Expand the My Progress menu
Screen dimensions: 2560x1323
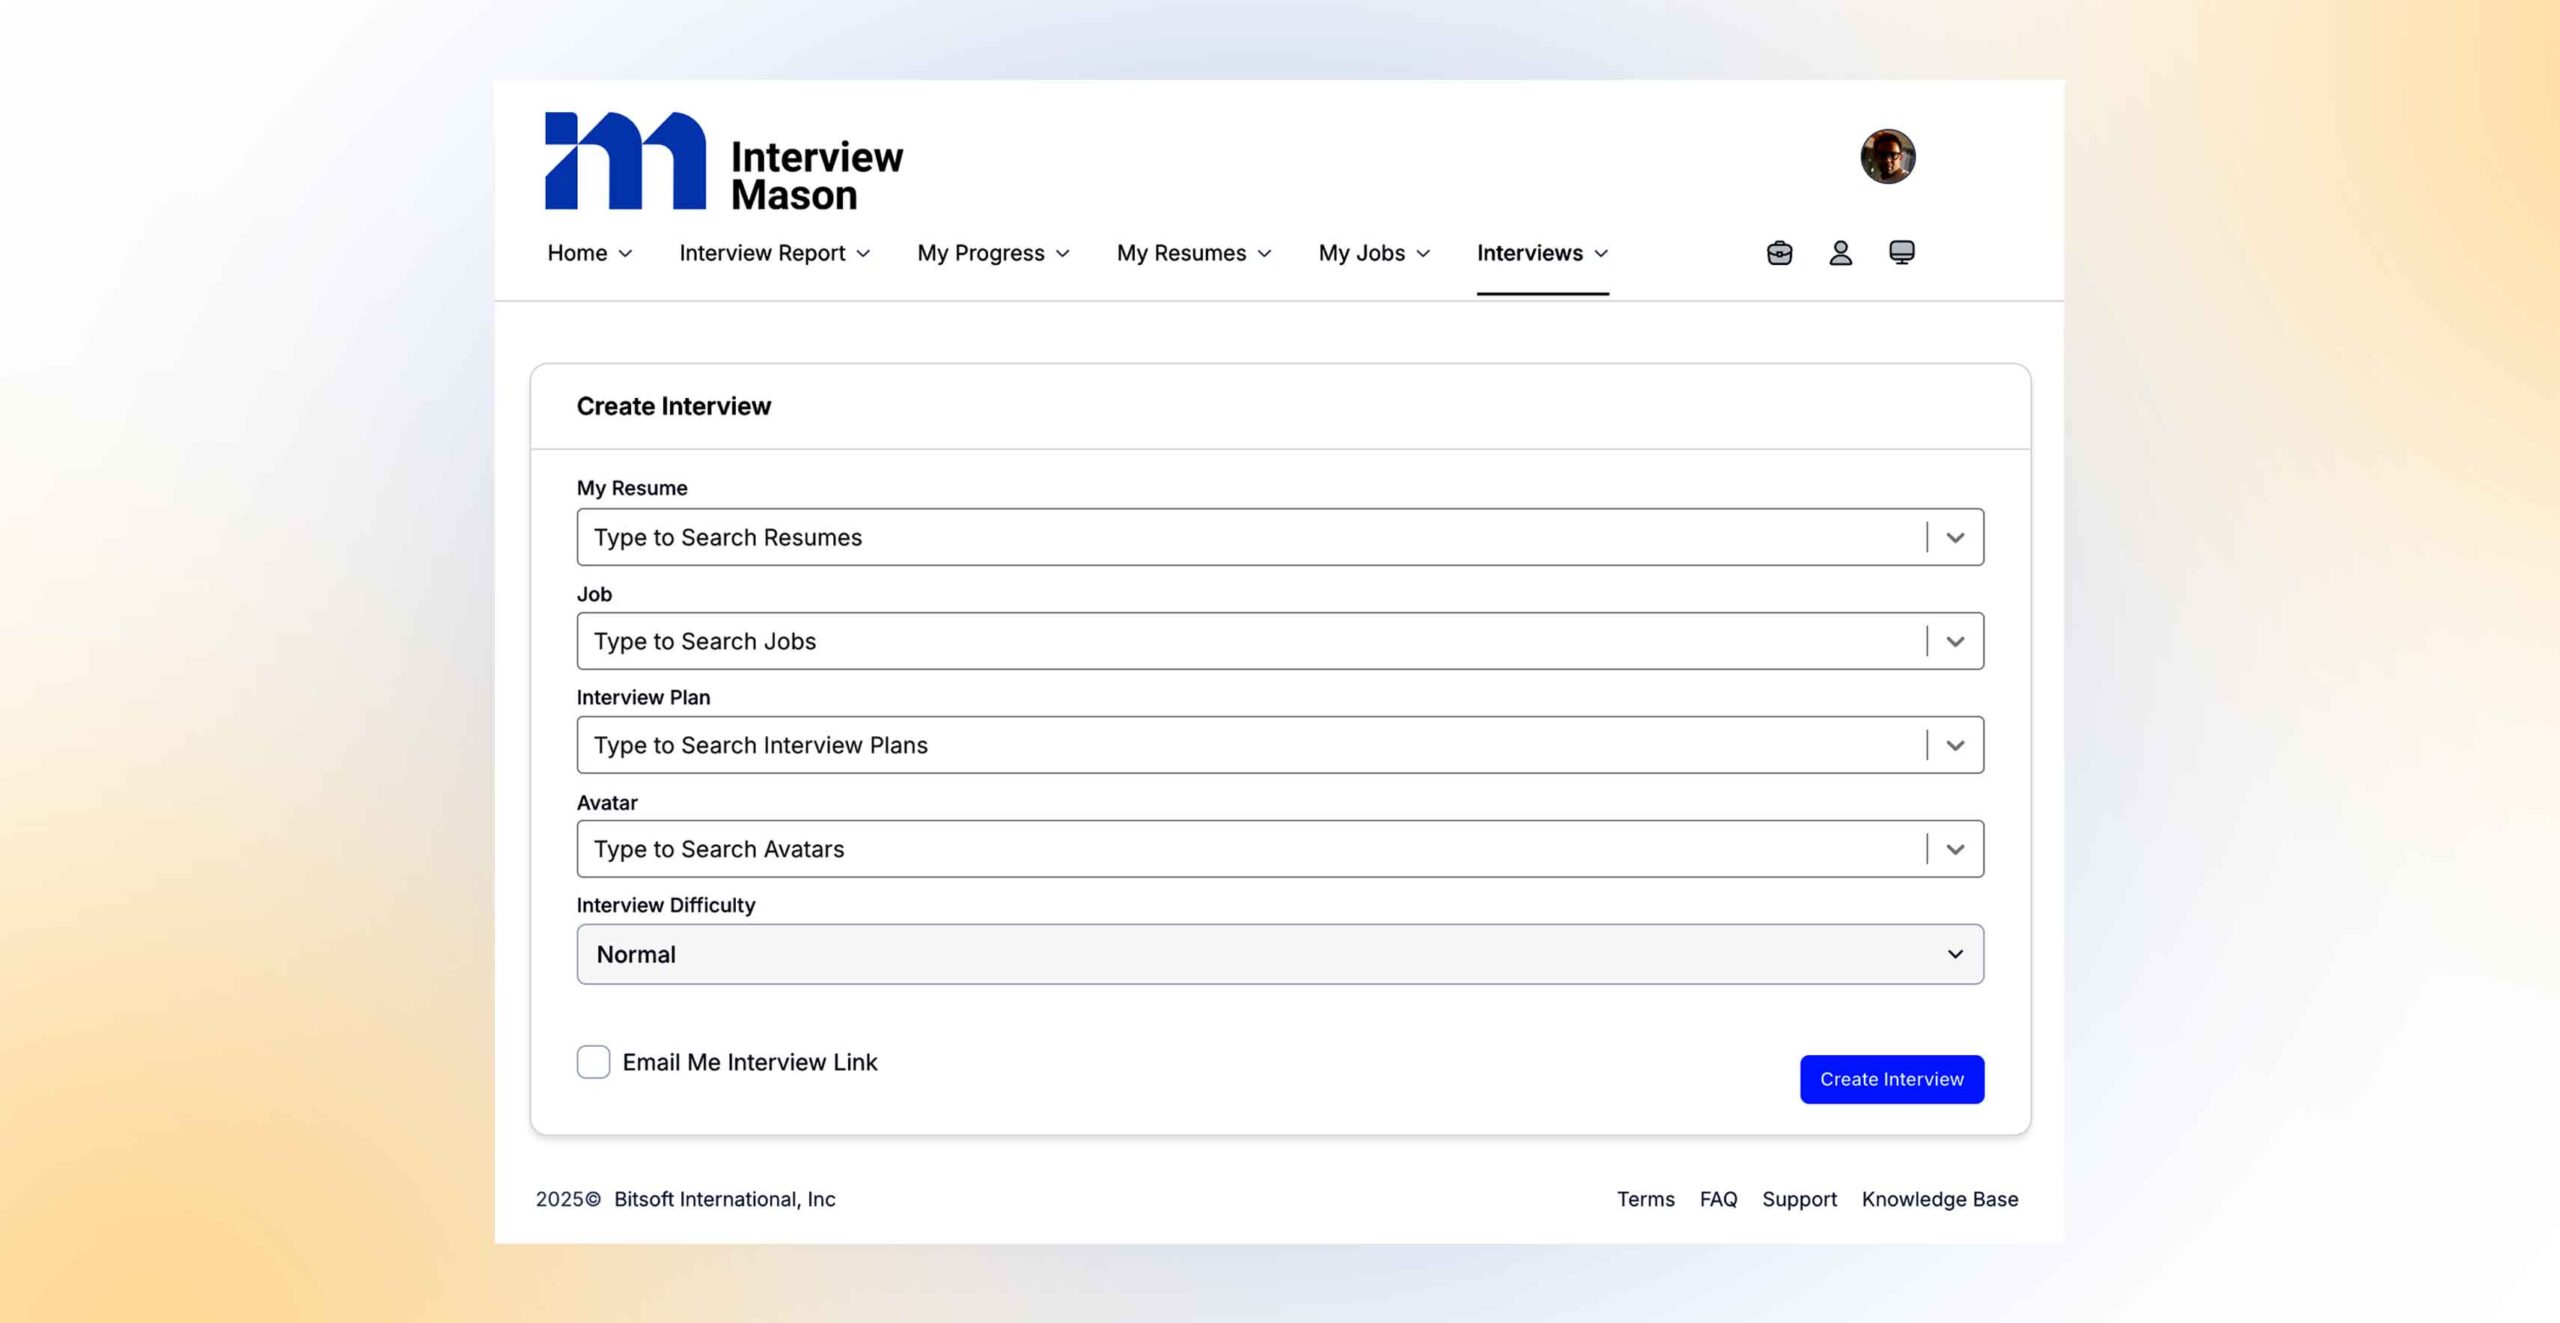pos(993,254)
